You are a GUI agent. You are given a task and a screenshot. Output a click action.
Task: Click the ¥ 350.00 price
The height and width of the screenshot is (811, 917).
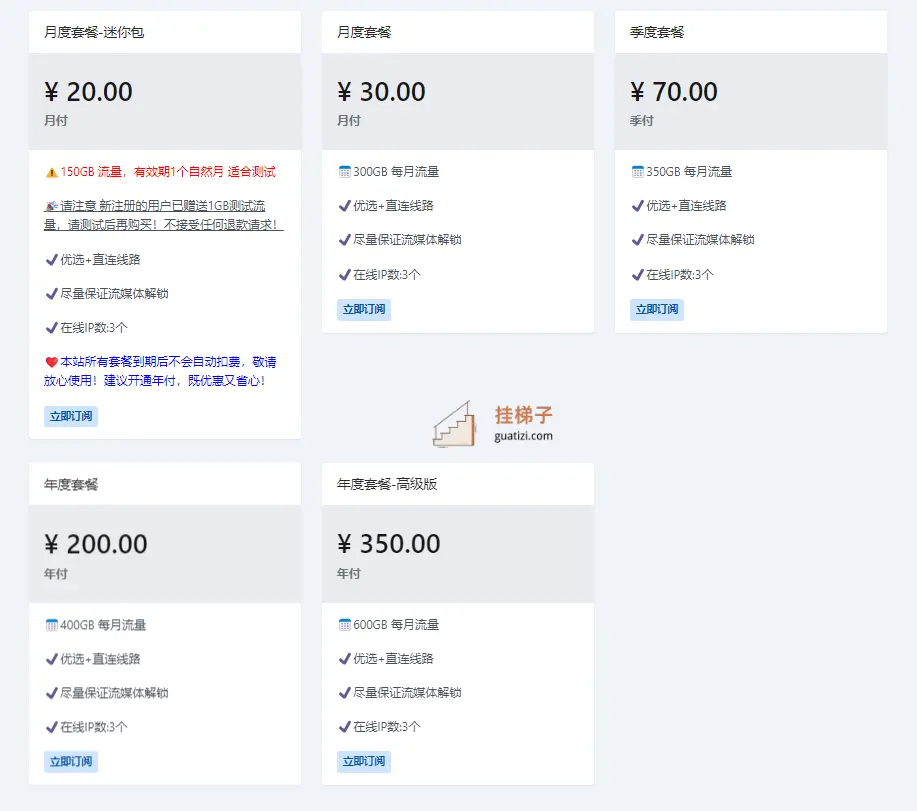(x=388, y=544)
